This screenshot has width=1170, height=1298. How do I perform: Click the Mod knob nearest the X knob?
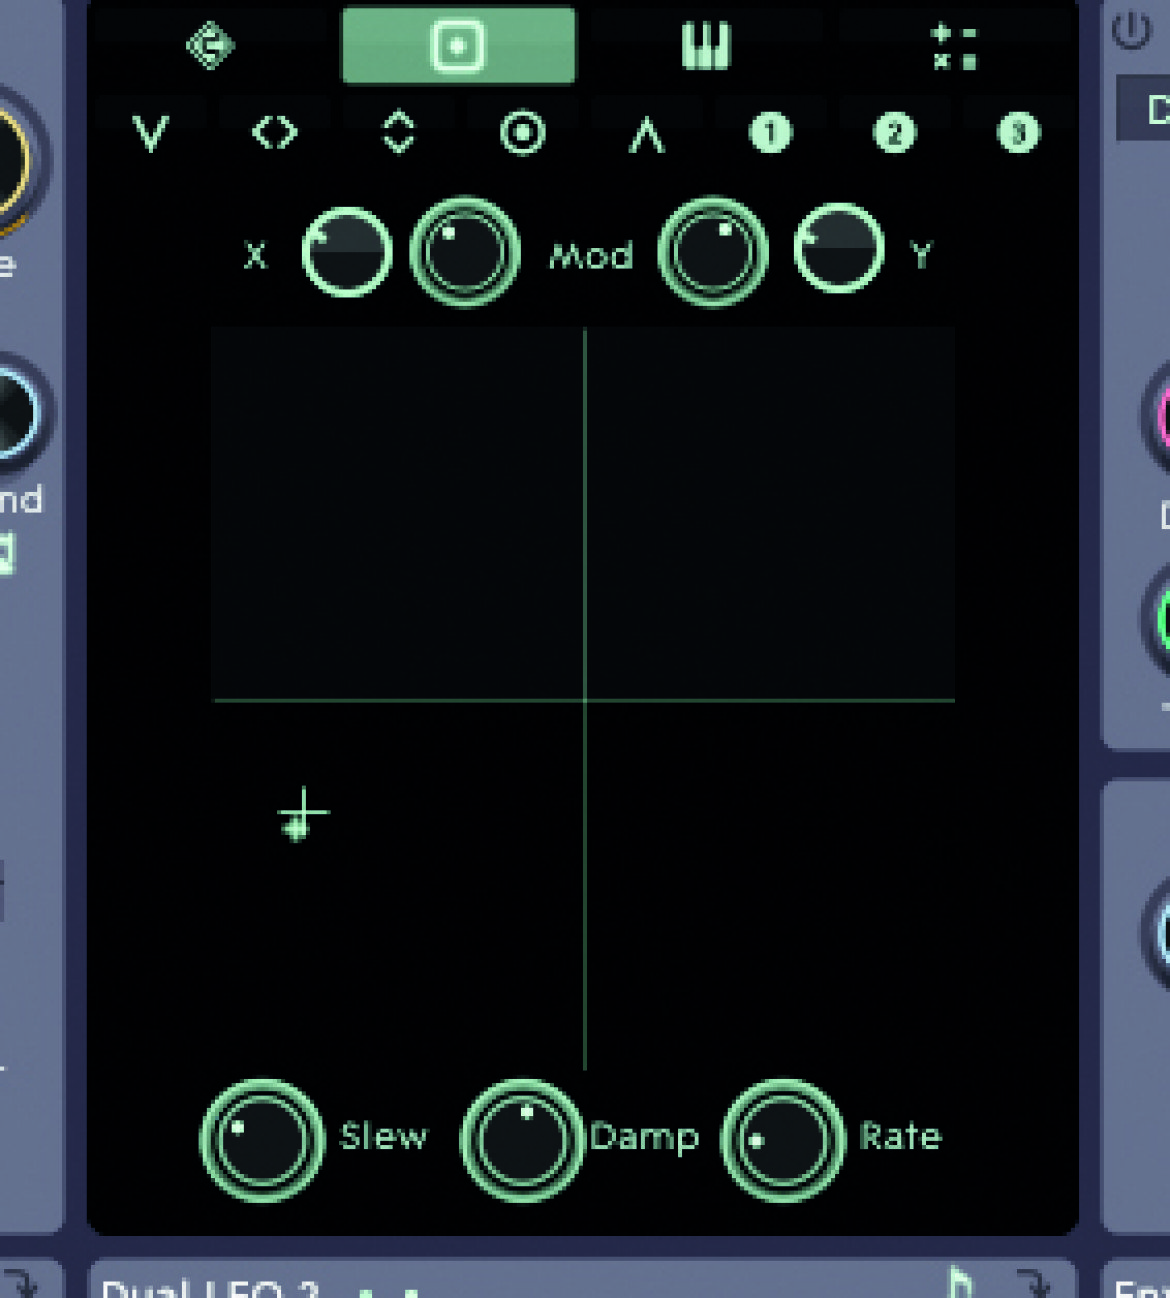point(465,252)
